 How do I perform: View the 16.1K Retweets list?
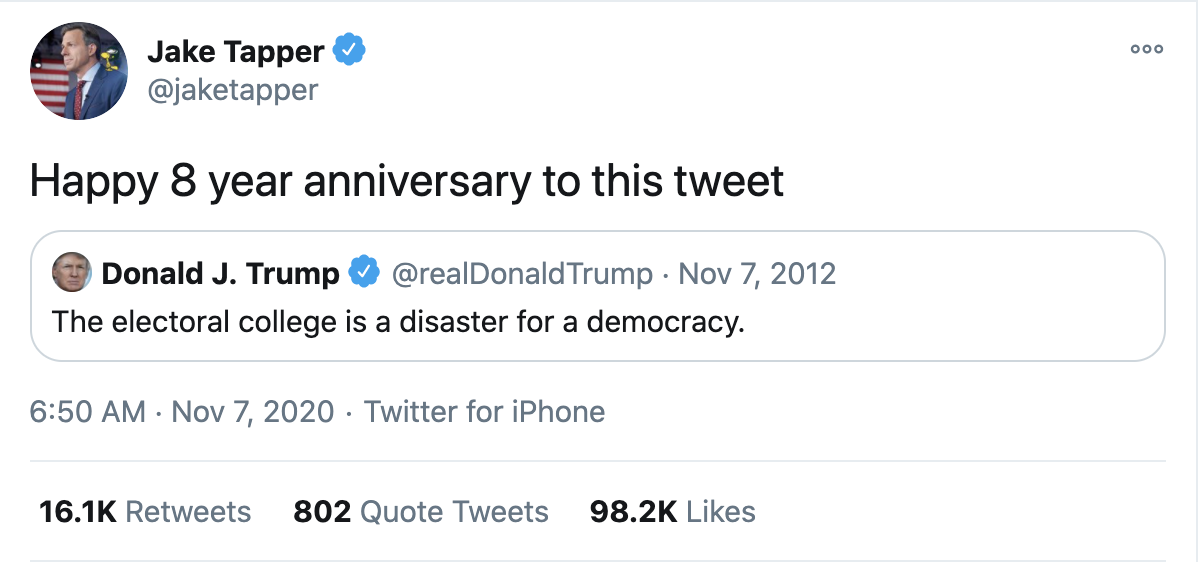point(144,512)
